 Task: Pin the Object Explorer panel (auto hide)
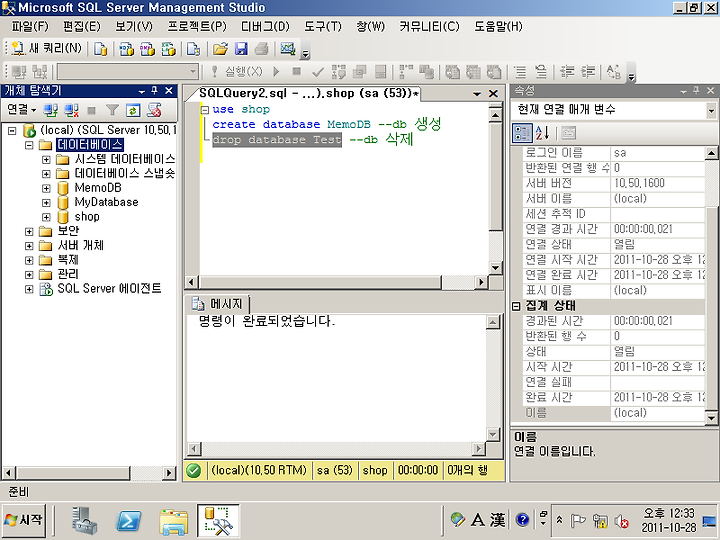tap(155, 91)
